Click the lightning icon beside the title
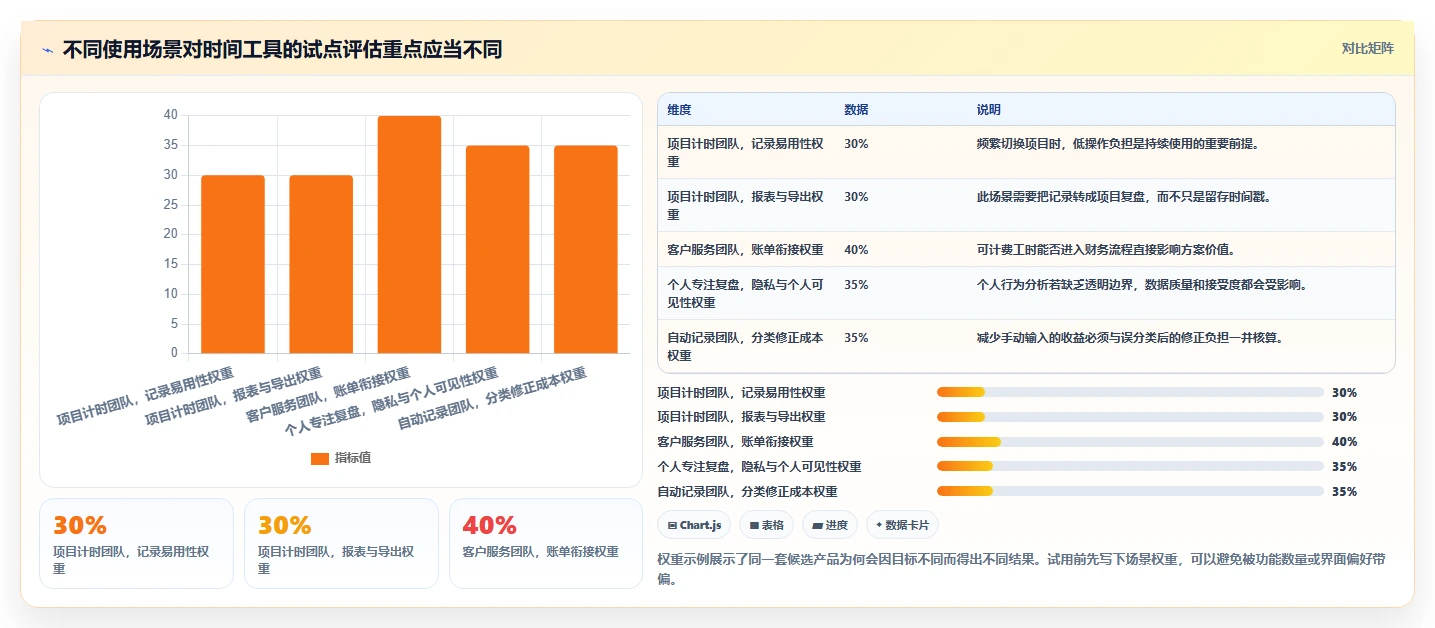1435x628 pixels. (47, 50)
